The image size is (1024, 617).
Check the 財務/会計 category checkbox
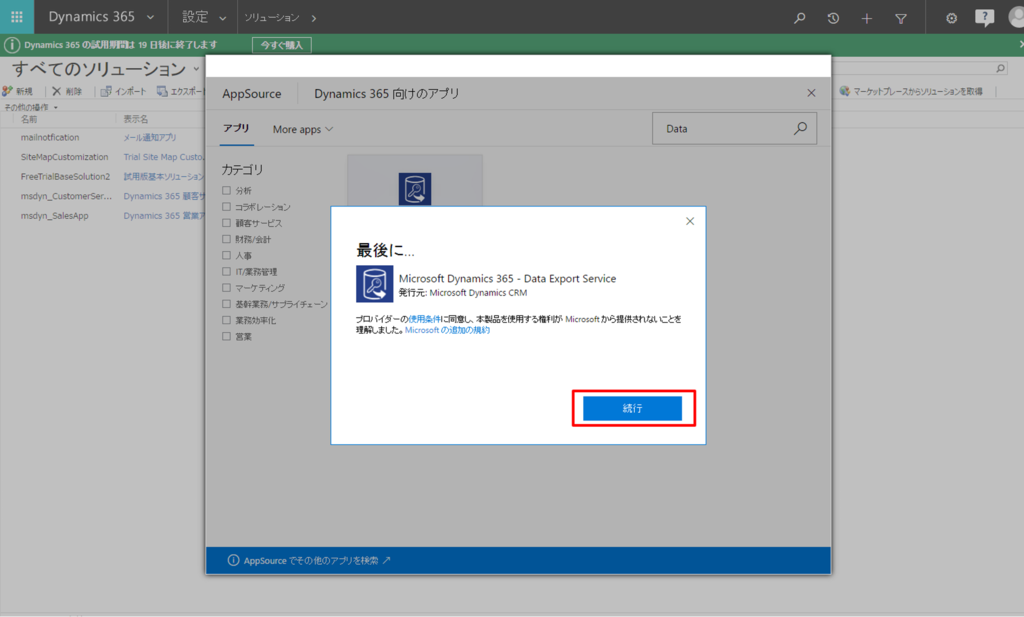point(226,239)
